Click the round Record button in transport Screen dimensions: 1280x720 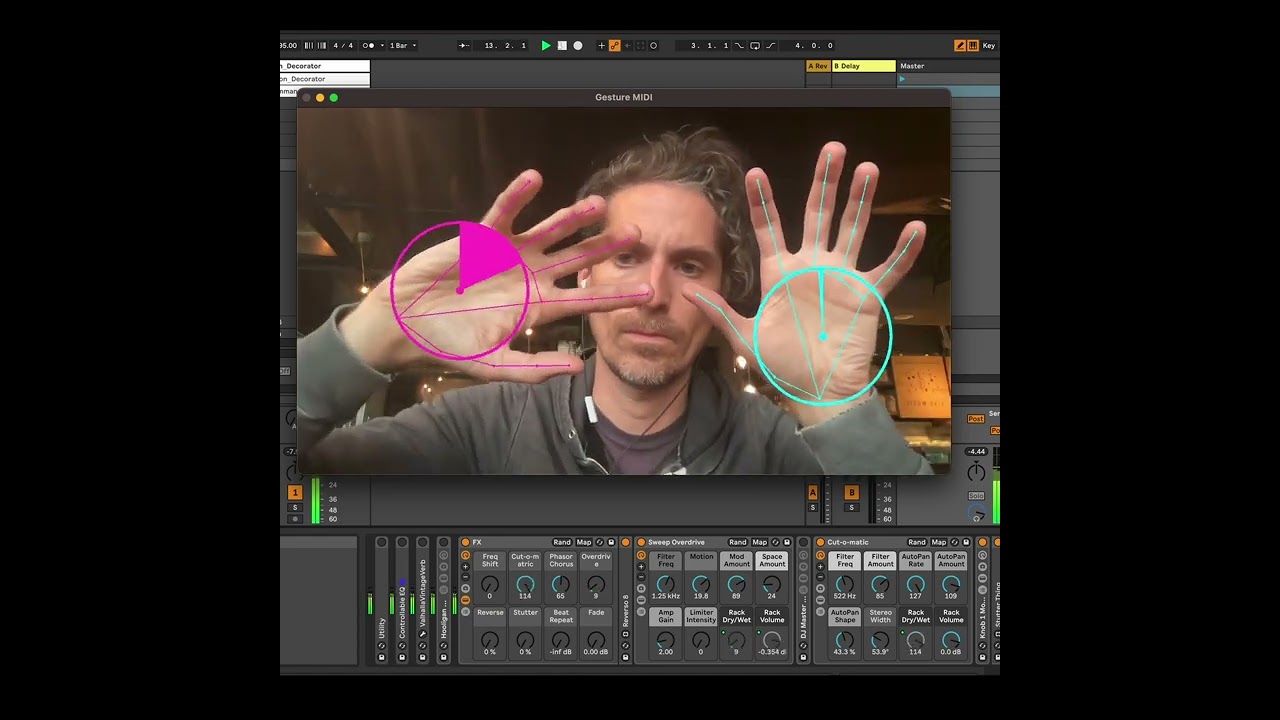(578, 46)
